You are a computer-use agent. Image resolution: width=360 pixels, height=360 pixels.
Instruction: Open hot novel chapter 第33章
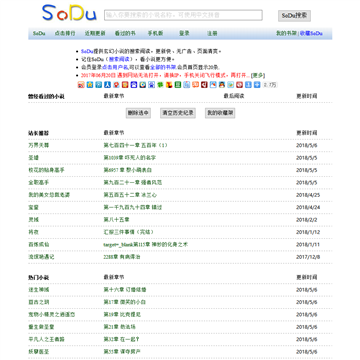point(122,352)
